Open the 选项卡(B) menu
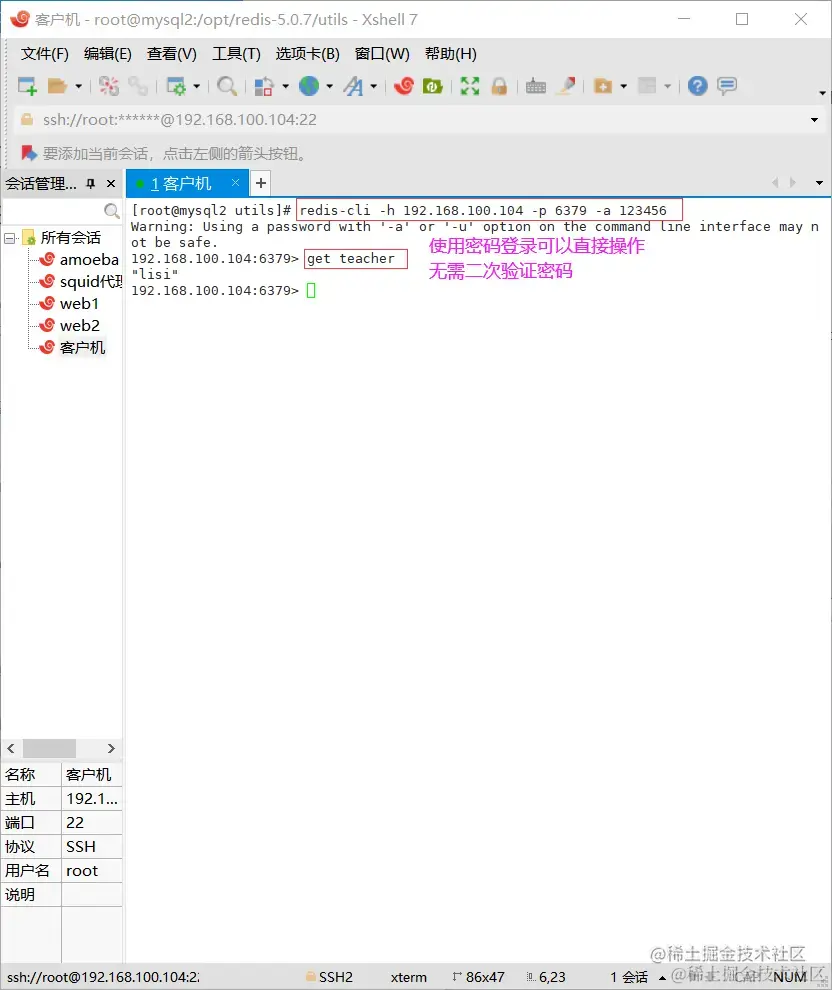832x990 pixels. [307, 54]
